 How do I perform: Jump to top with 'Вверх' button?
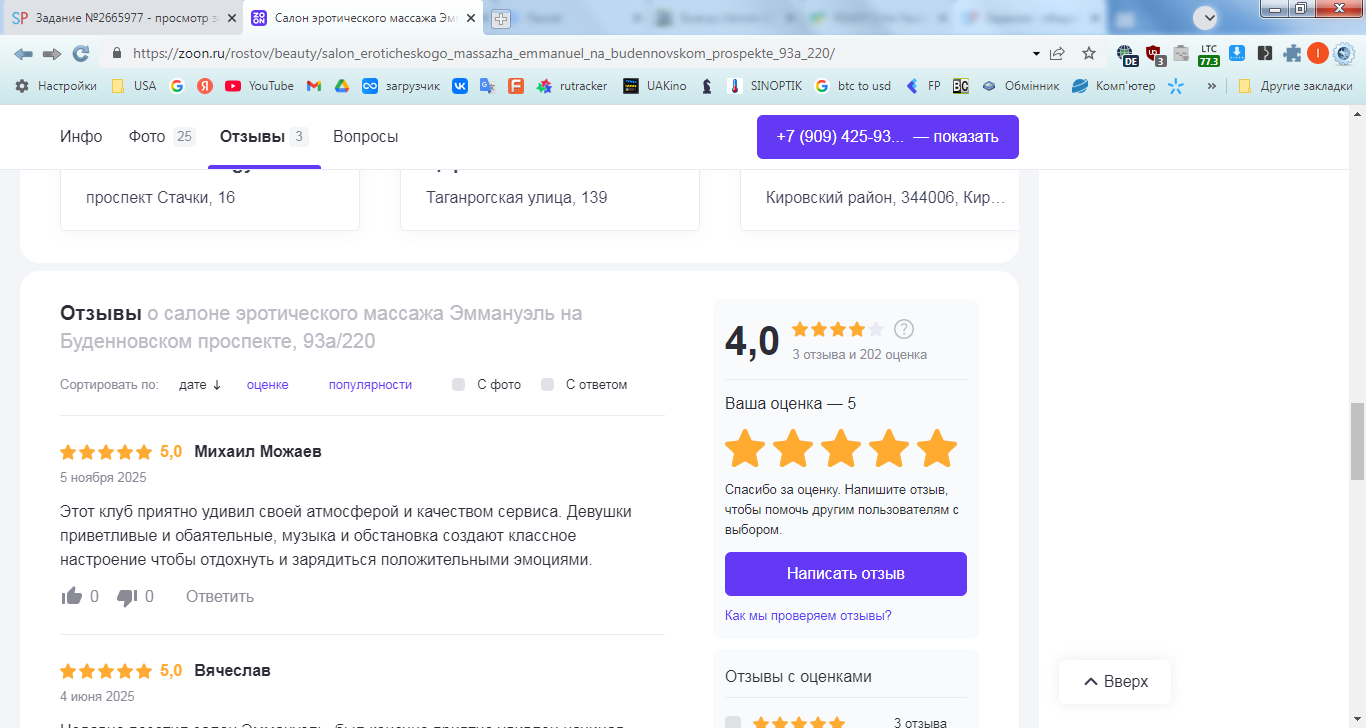1115,682
